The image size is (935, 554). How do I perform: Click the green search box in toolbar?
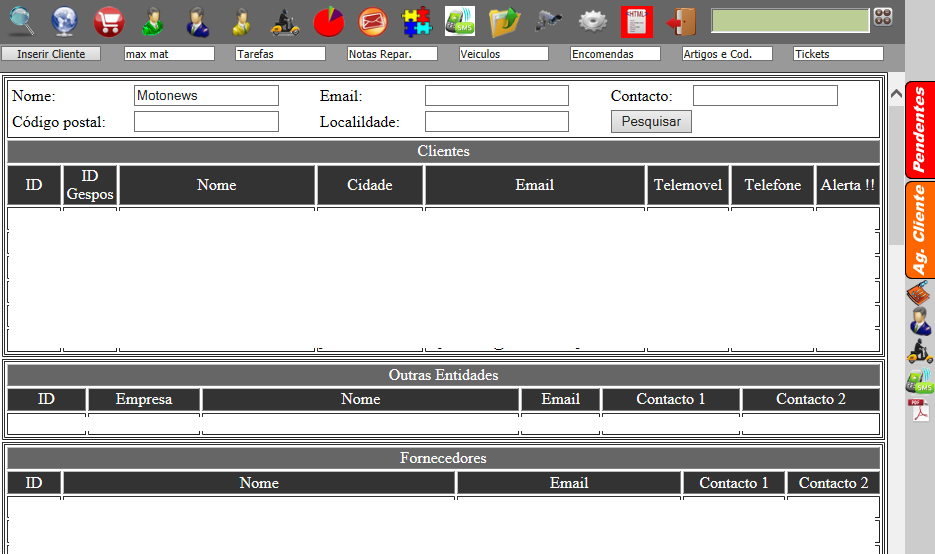[791, 20]
